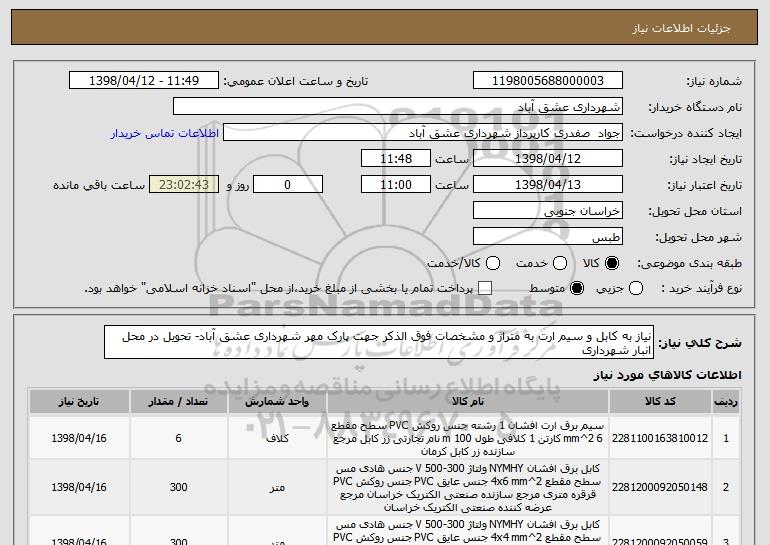Click جزئیات اطلاعات نیاز page header
The width and height of the screenshot is (770, 545).
tap(681, 28)
